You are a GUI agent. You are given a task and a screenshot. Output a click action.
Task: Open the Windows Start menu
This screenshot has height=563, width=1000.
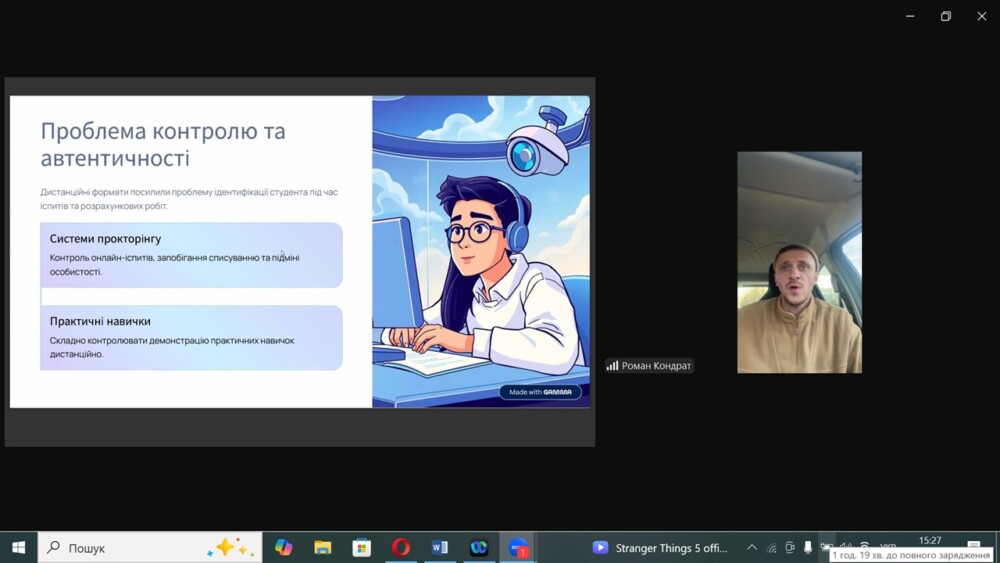[x=18, y=547]
